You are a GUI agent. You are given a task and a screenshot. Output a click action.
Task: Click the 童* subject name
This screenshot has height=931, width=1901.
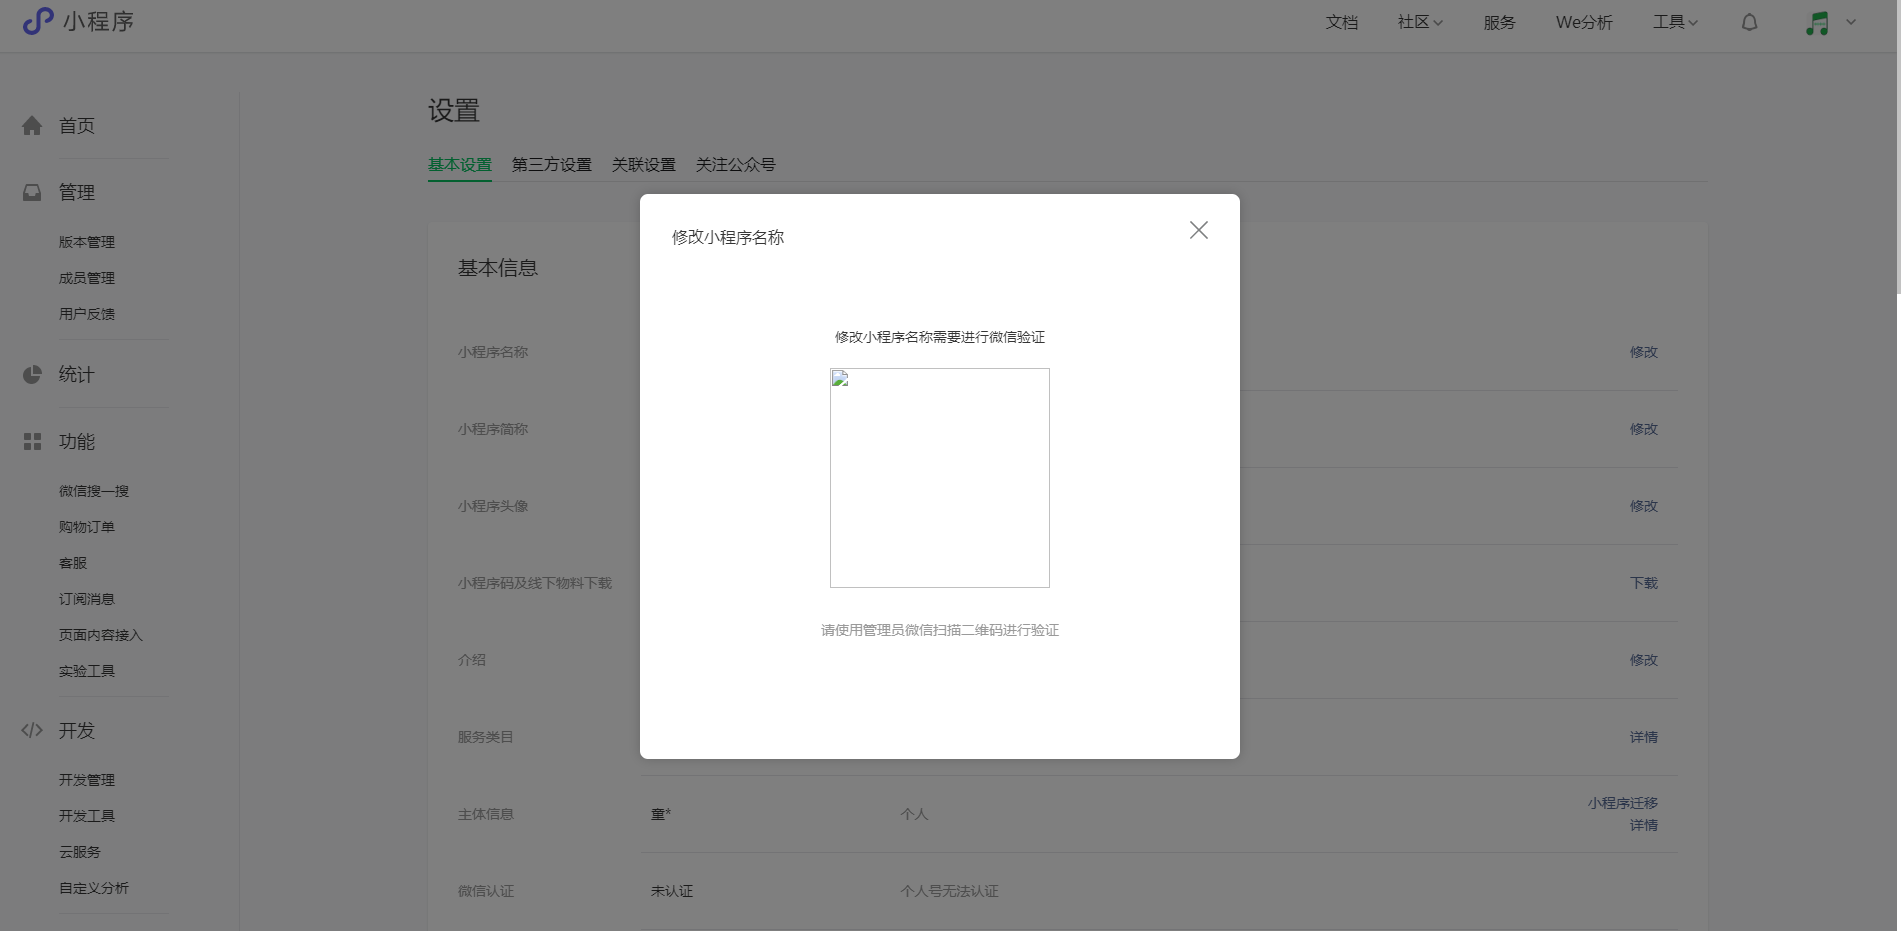click(x=661, y=814)
